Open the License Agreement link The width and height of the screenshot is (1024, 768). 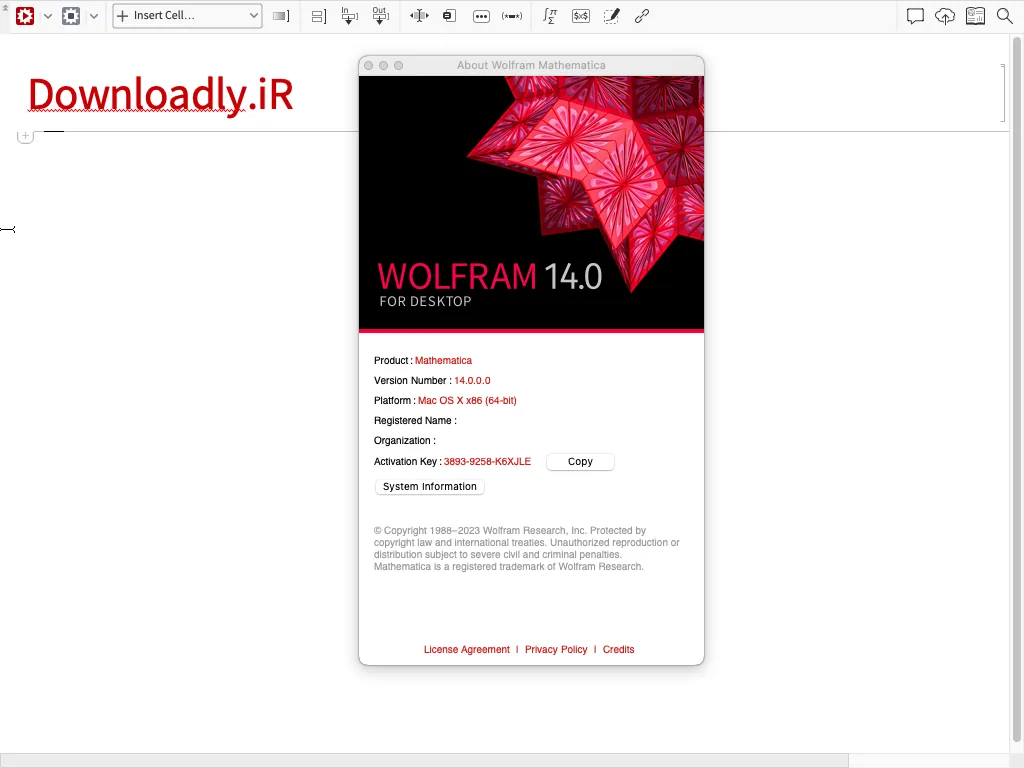(x=467, y=649)
